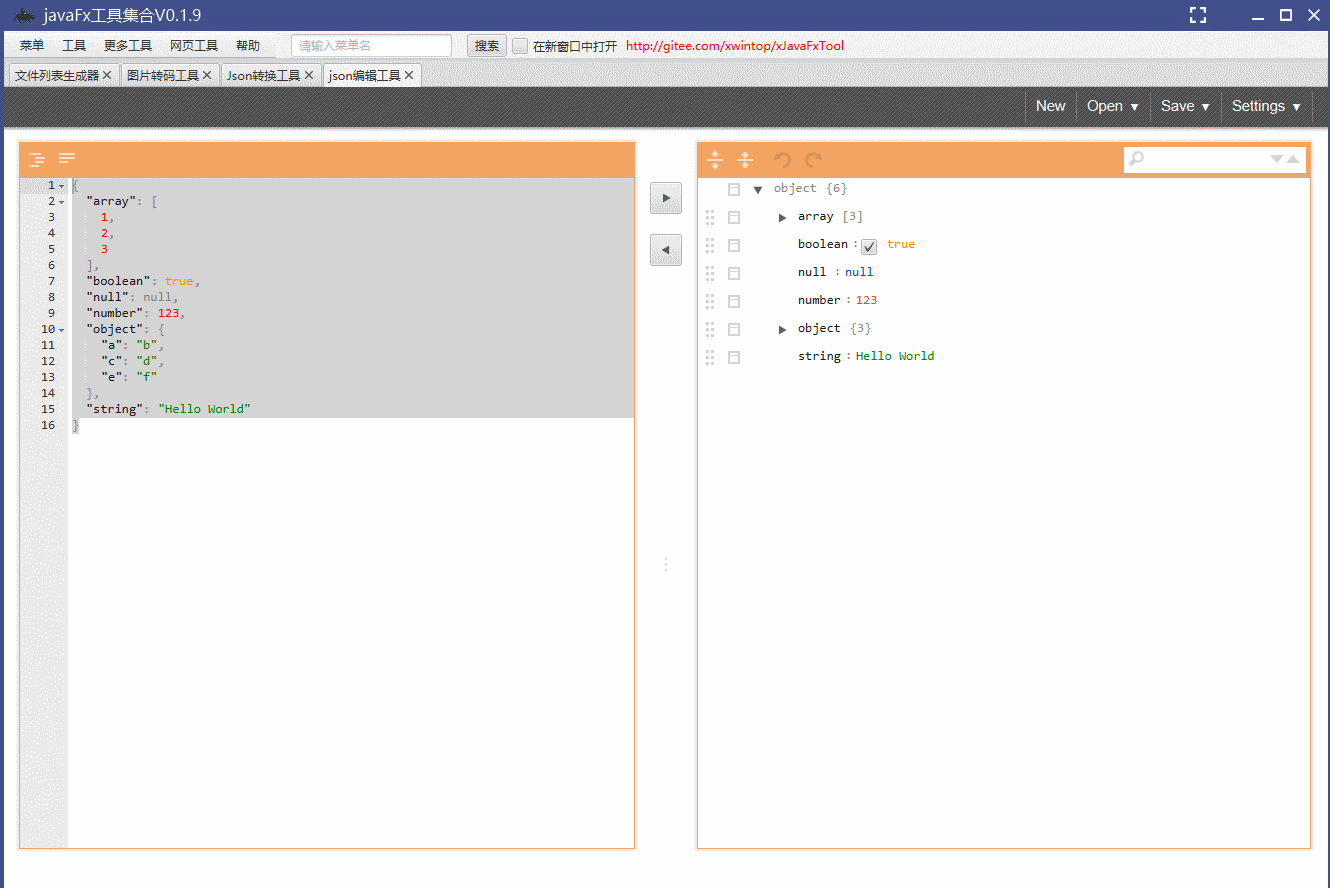Close the 文件列表生成器 tab

[107, 75]
